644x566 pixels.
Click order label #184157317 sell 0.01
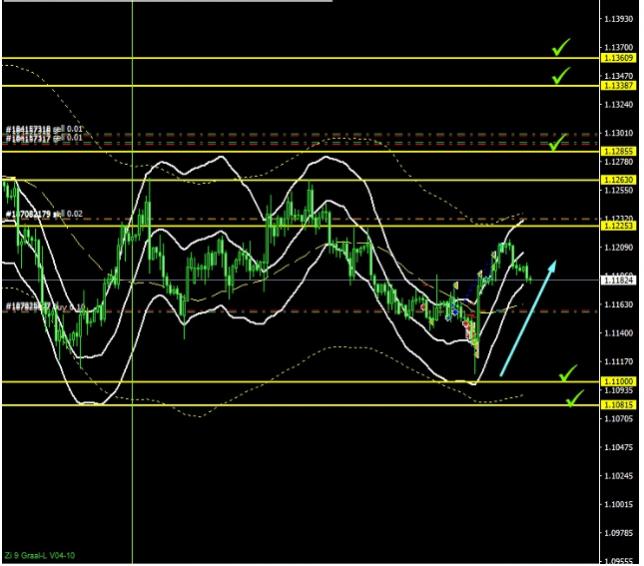click(x=44, y=138)
